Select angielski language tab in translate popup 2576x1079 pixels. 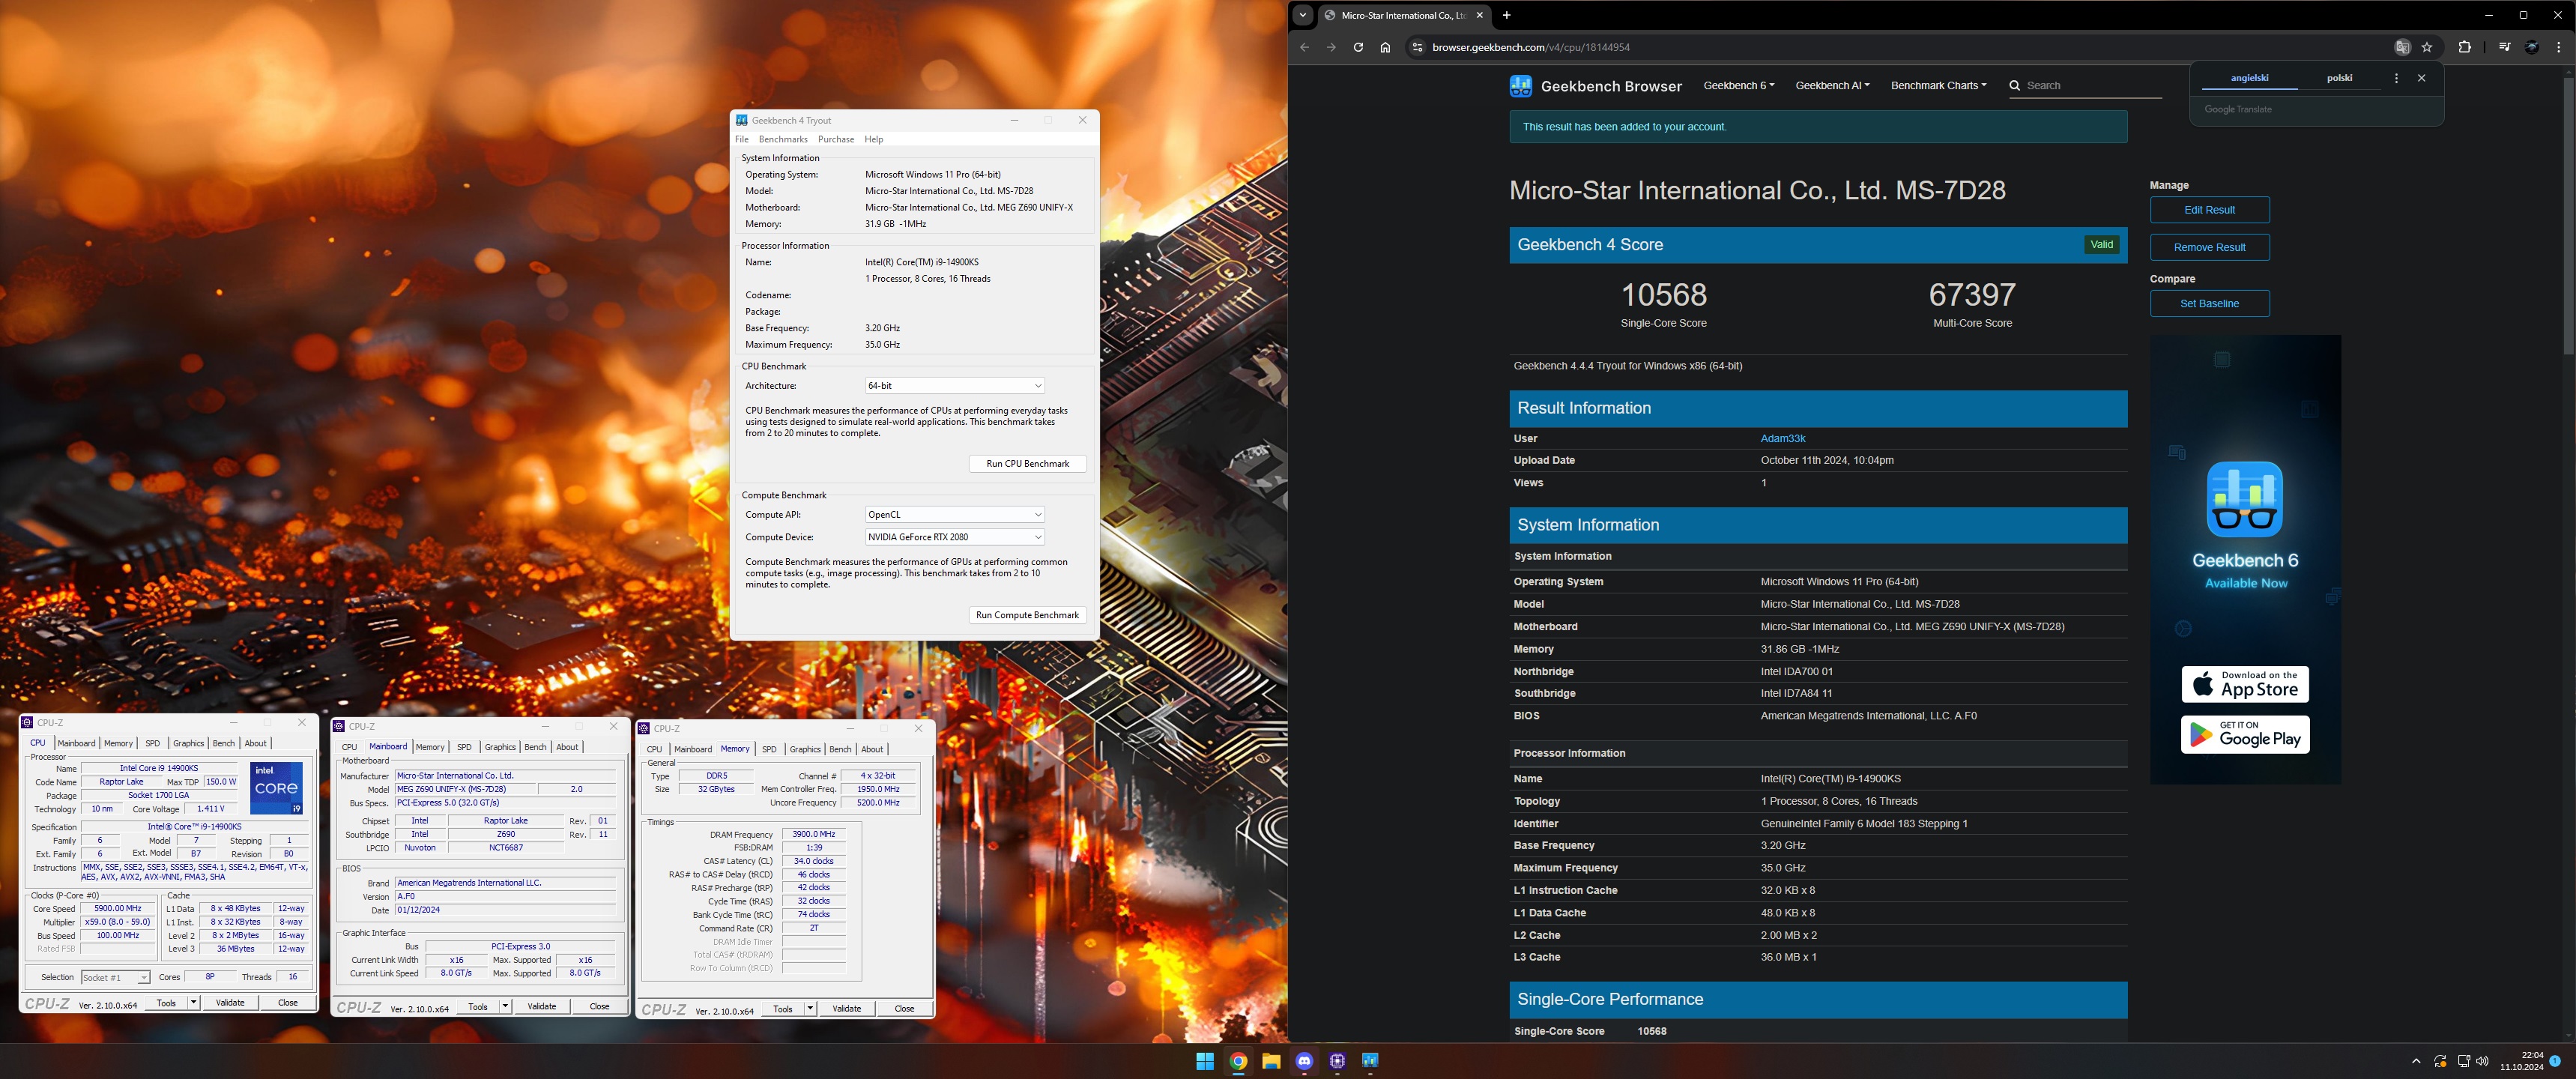click(x=2250, y=78)
